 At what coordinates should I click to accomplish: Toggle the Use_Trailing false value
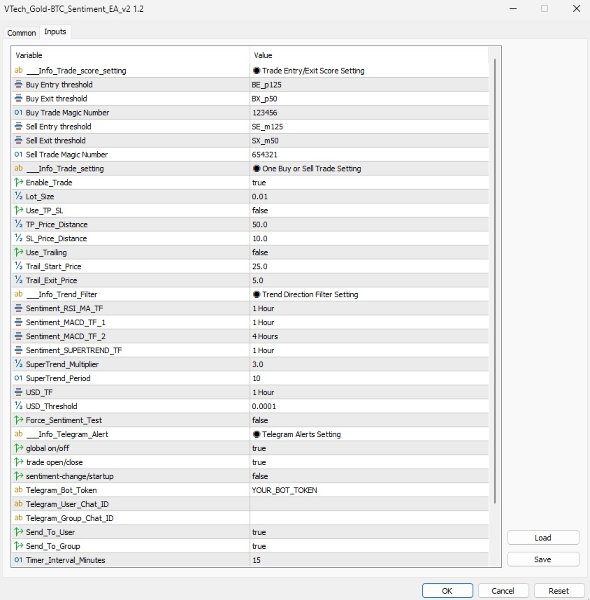point(369,253)
